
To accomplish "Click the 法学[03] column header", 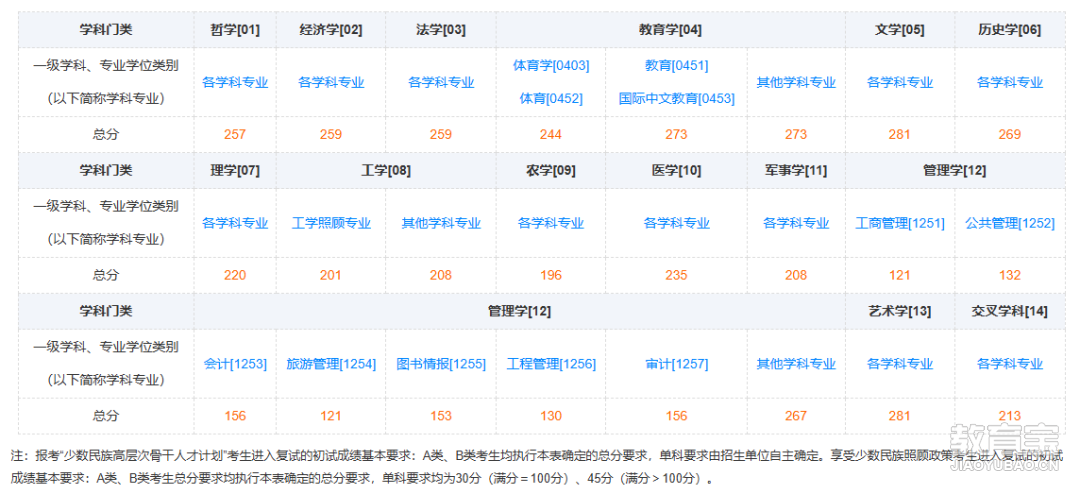I will [441, 30].
